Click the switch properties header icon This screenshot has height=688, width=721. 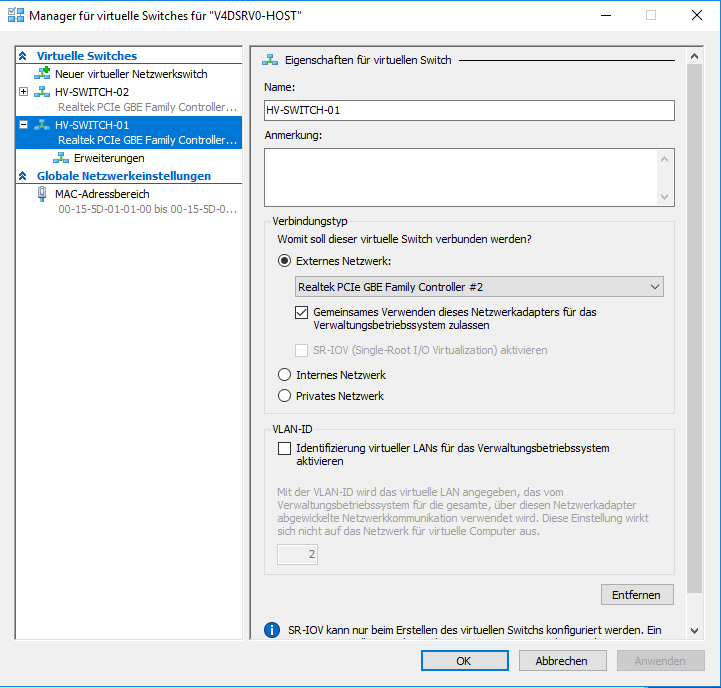270,60
